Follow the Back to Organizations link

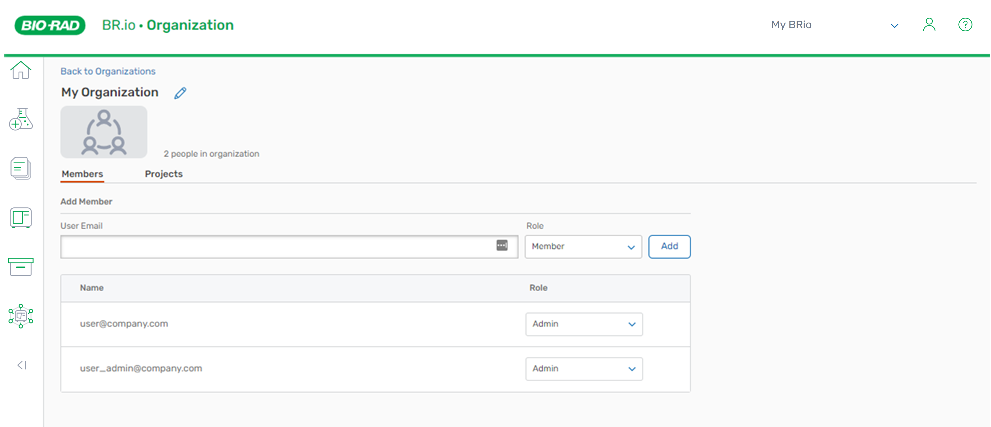108,71
